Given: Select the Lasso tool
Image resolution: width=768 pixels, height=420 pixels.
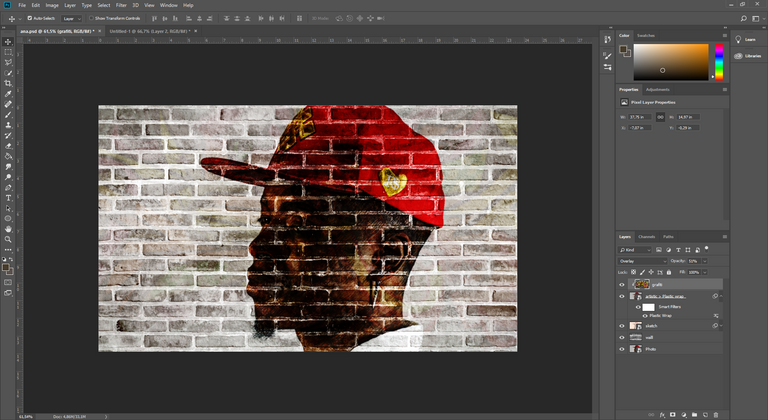Looking at the screenshot, I should click(8, 63).
